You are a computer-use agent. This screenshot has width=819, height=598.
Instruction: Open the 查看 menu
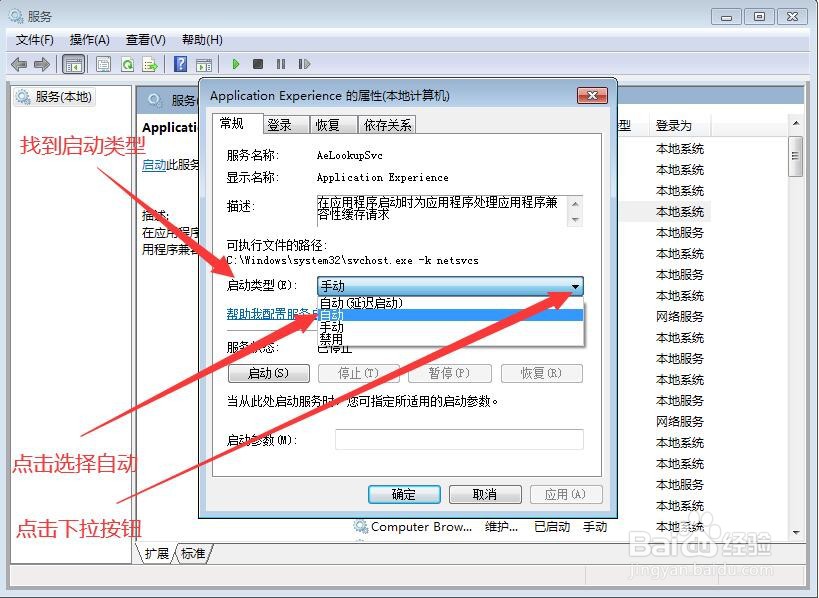click(x=143, y=40)
